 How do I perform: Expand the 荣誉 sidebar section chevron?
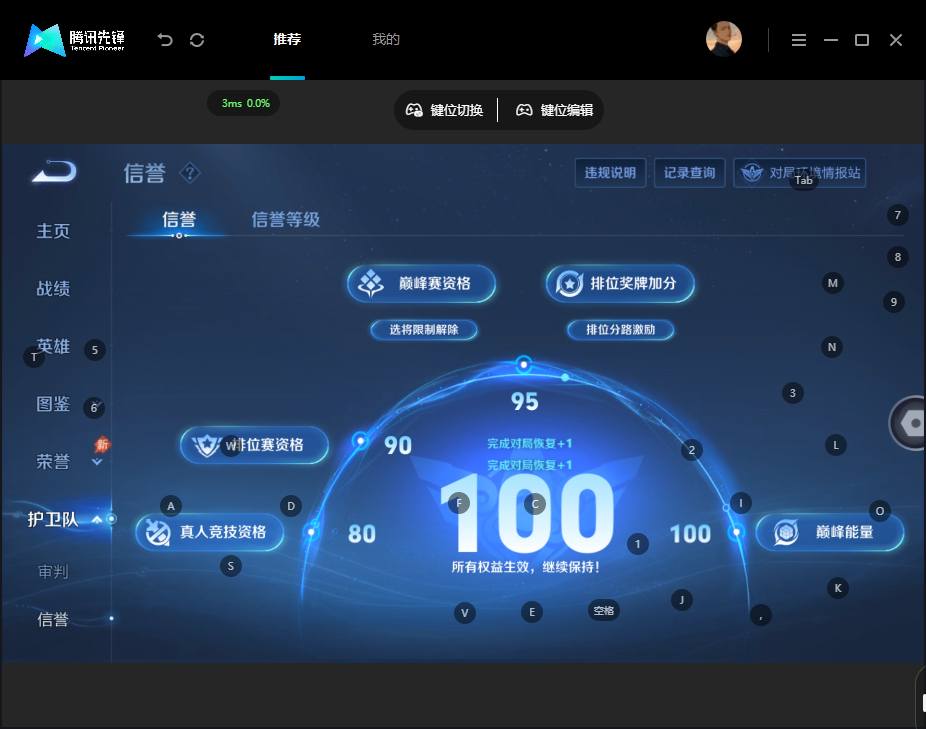tap(97, 462)
